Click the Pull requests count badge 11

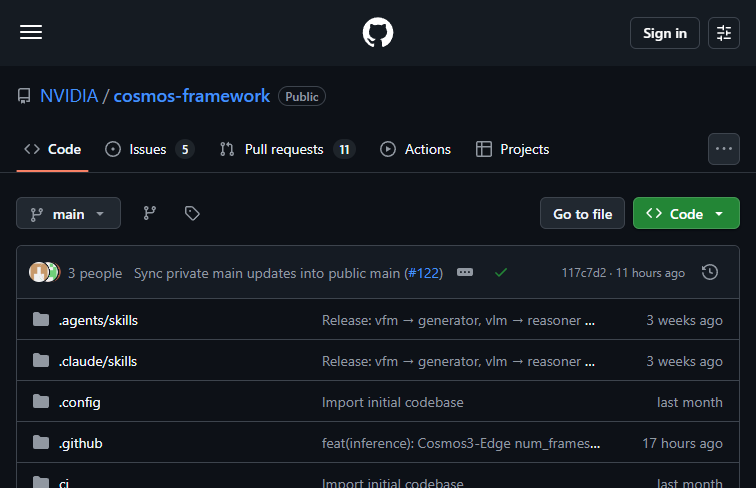click(x=344, y=149)
